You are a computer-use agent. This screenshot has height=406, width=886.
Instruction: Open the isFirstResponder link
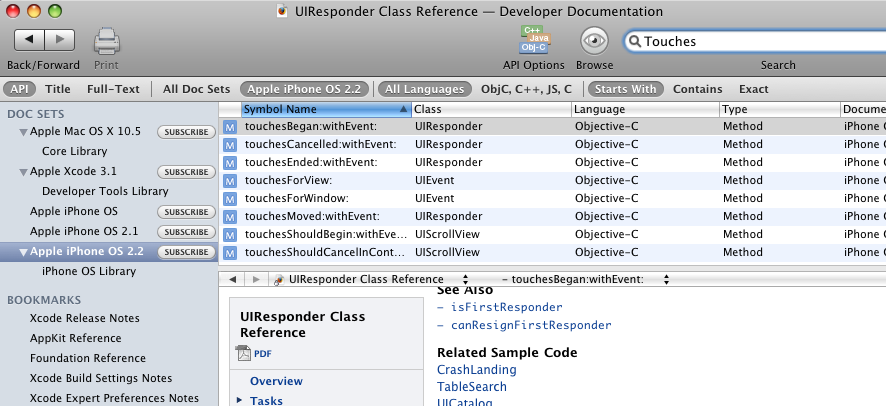pyautogui.click(x=506, y=307)
